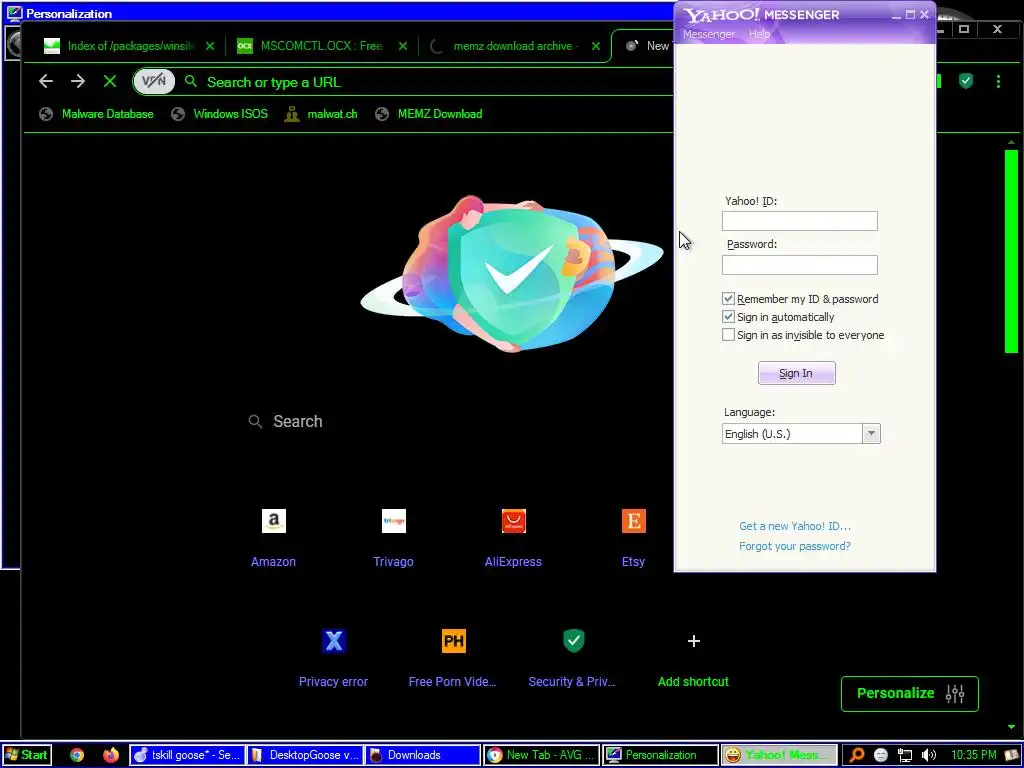Check Sign in as invisible to everyone
This screenshot has height=768, width=1024.
728,335
